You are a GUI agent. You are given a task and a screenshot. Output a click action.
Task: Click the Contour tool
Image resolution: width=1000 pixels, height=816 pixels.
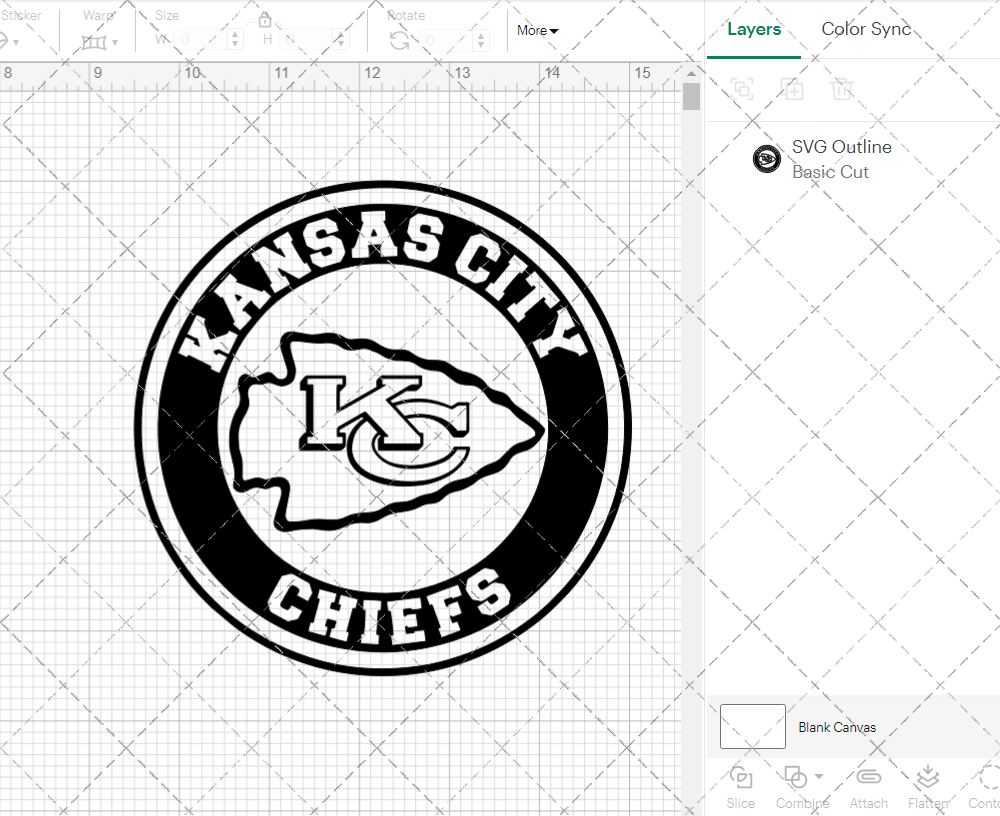(x=985, y=787)
